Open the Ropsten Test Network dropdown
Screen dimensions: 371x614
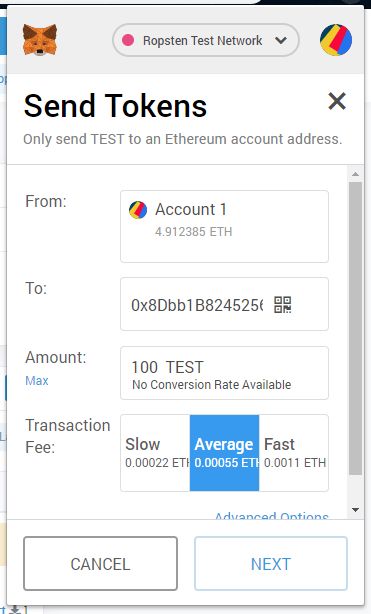[x=206, y=40]
